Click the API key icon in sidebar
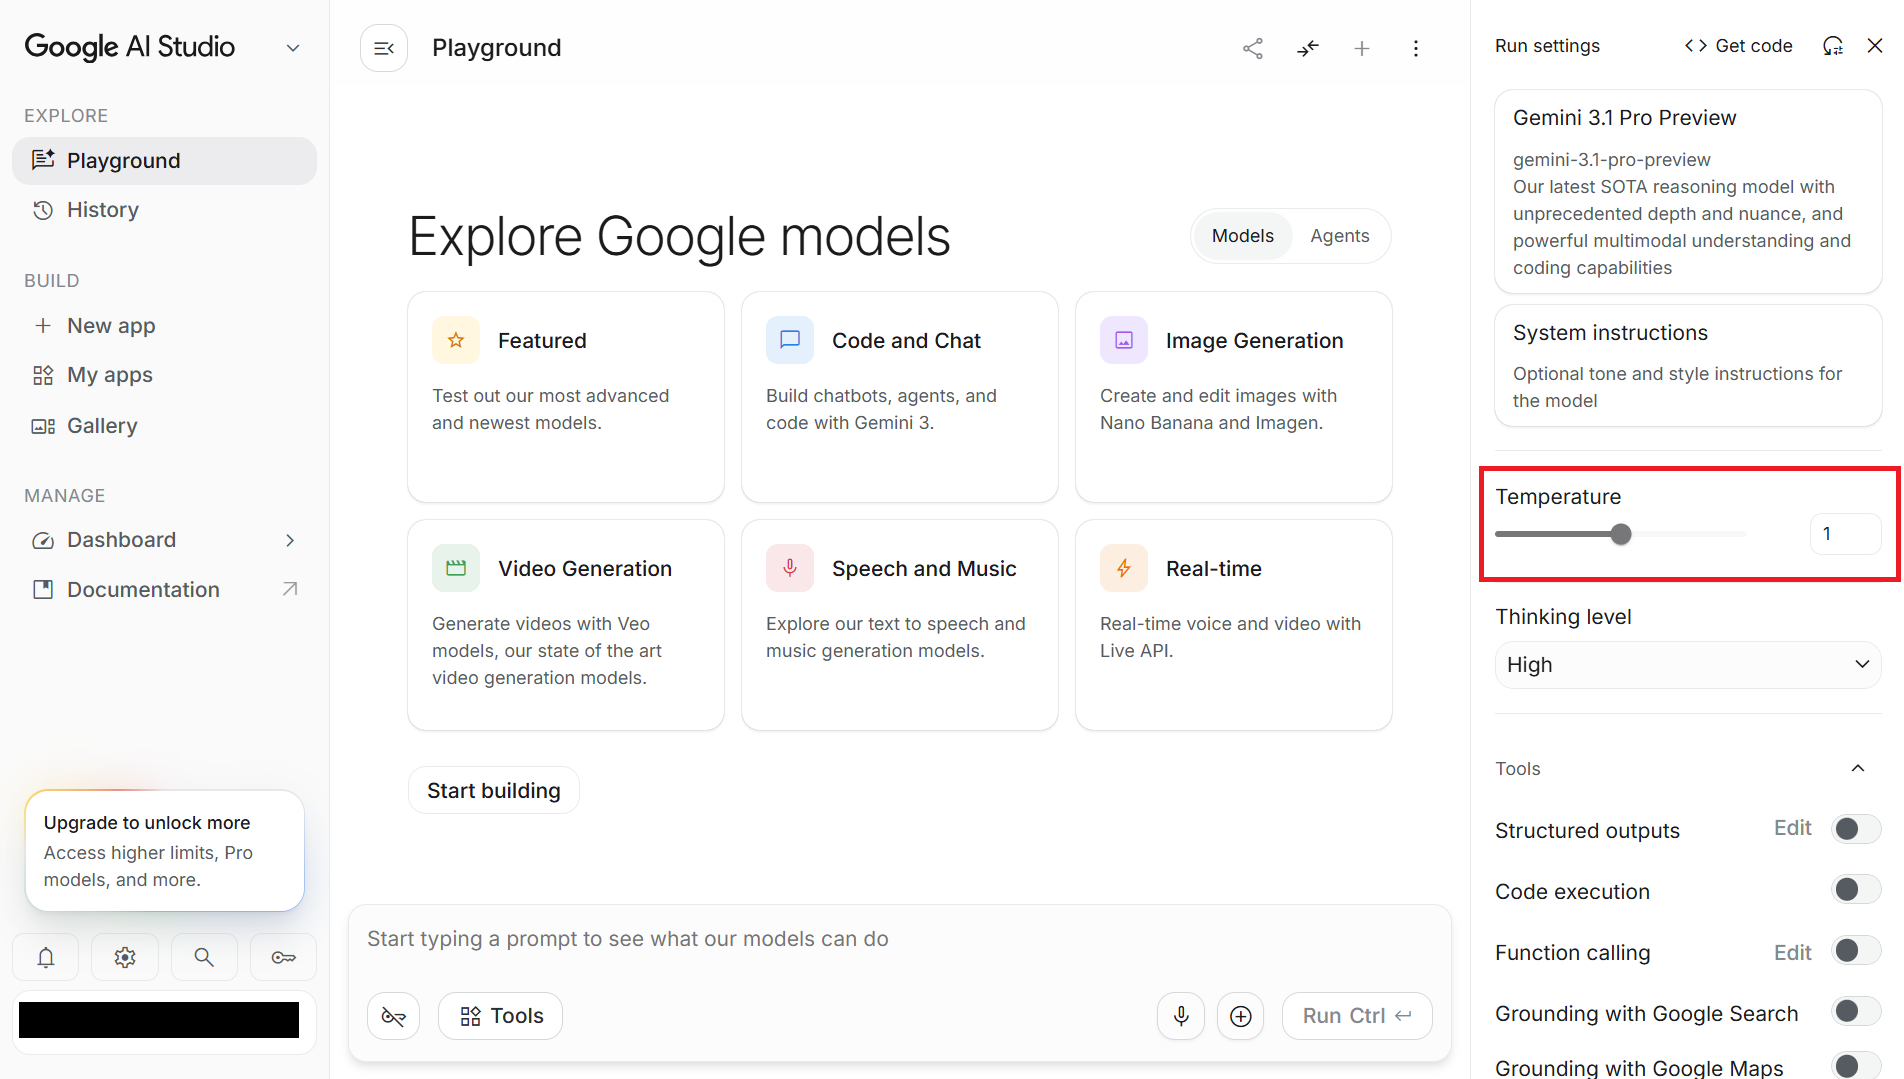Image resolution: width=1904 pixels, height=1079 pixels. click(x=284, y=957)
